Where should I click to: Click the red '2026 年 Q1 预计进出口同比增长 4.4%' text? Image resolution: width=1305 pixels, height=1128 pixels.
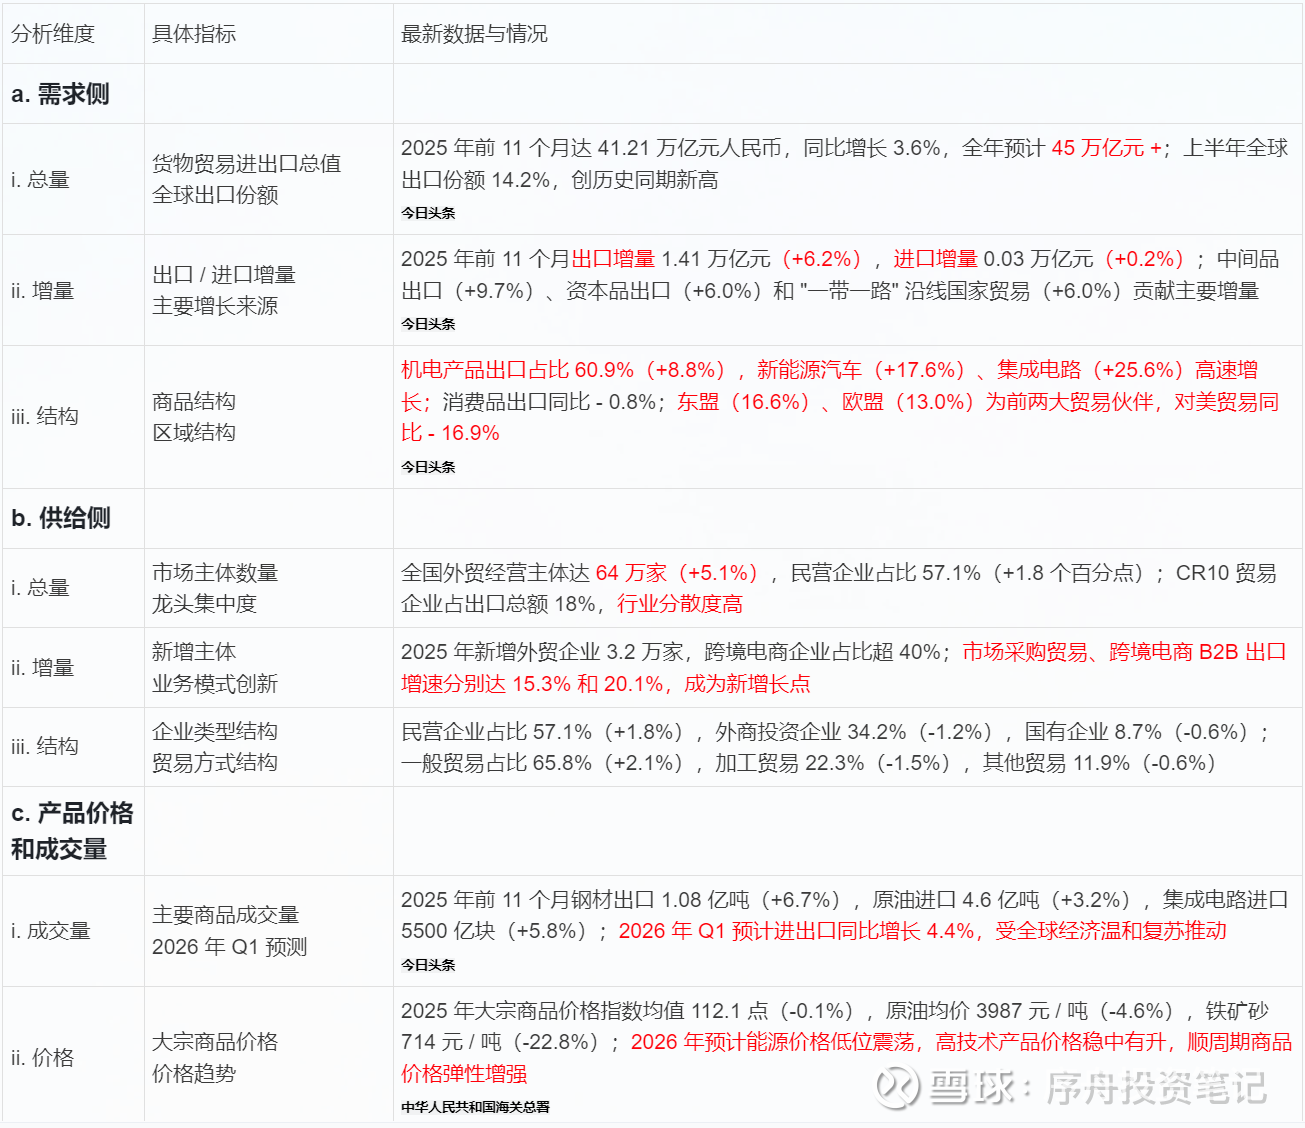[x=797, y=931]
